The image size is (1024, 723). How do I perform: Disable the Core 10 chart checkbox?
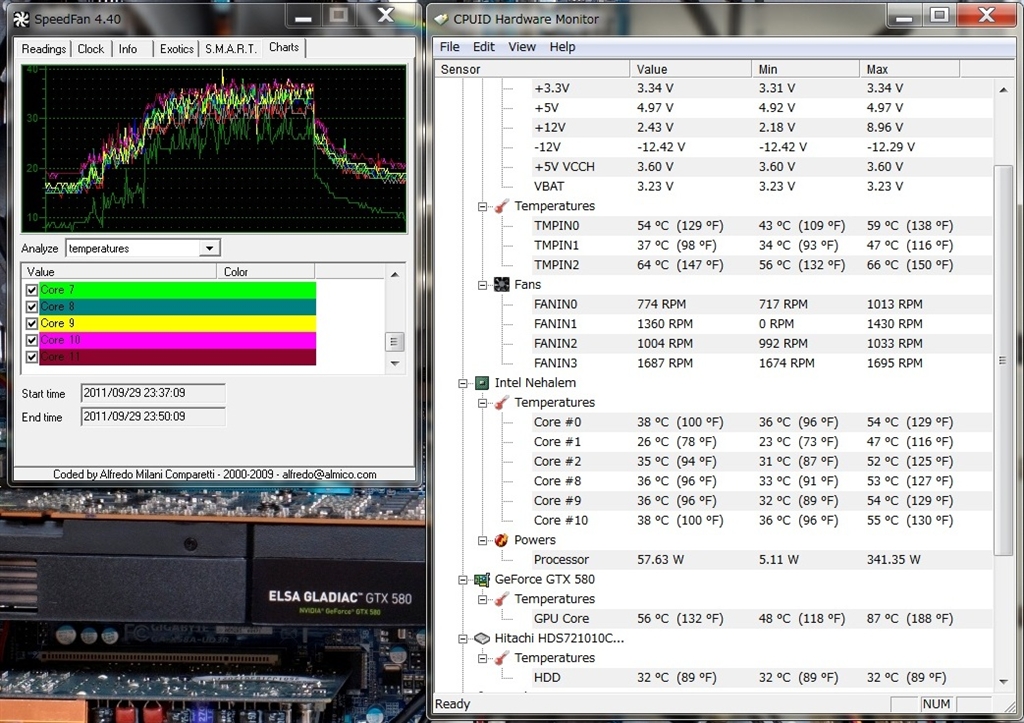coord(32,341)
